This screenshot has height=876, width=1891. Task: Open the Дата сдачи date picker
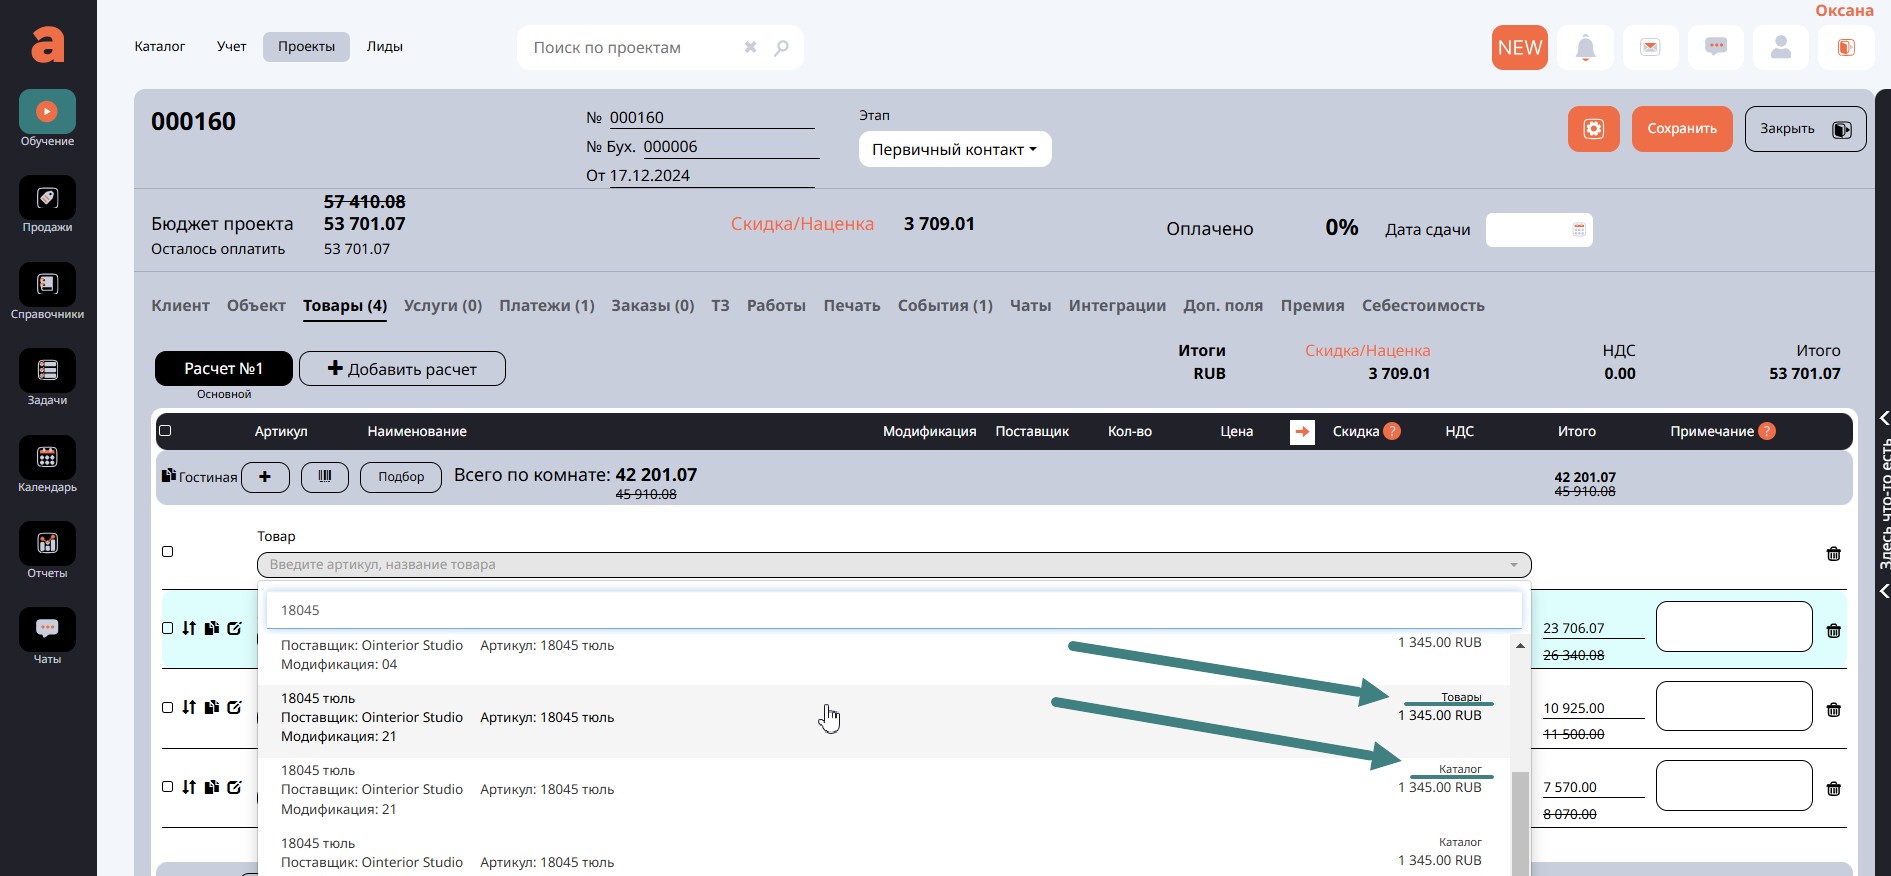[1579, 230]
